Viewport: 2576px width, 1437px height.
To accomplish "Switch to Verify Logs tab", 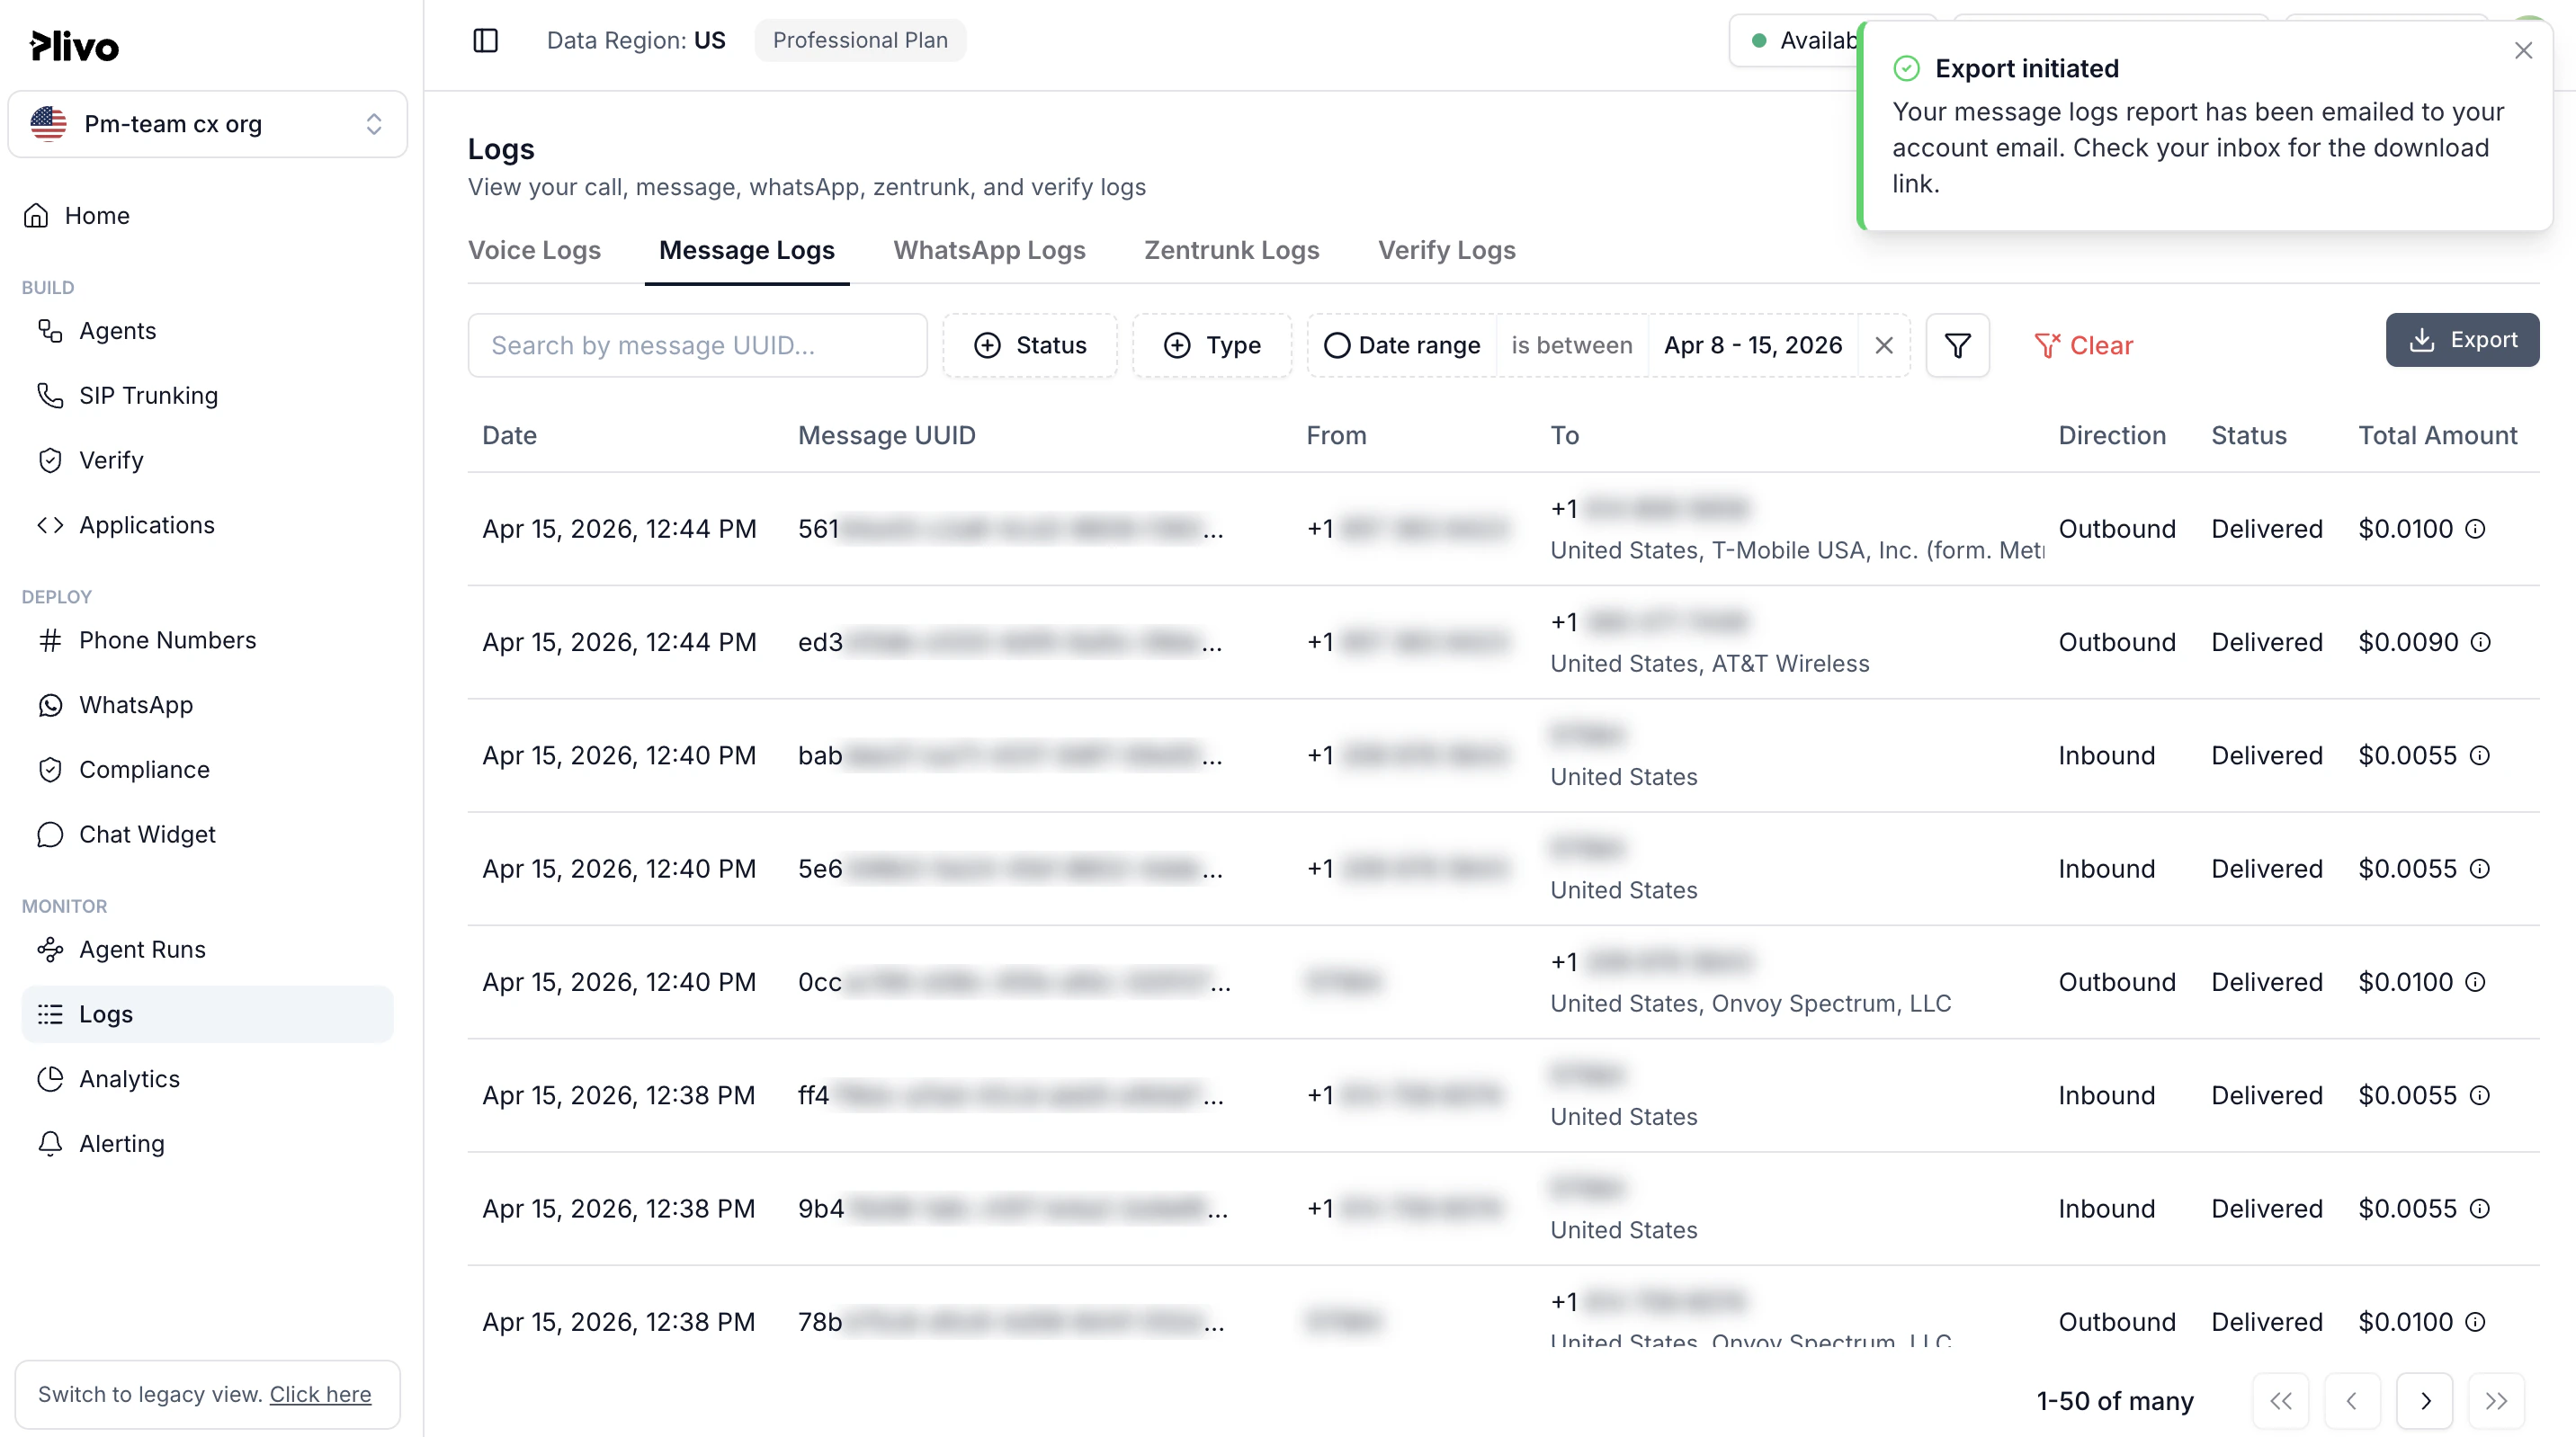I will 1446,251.
